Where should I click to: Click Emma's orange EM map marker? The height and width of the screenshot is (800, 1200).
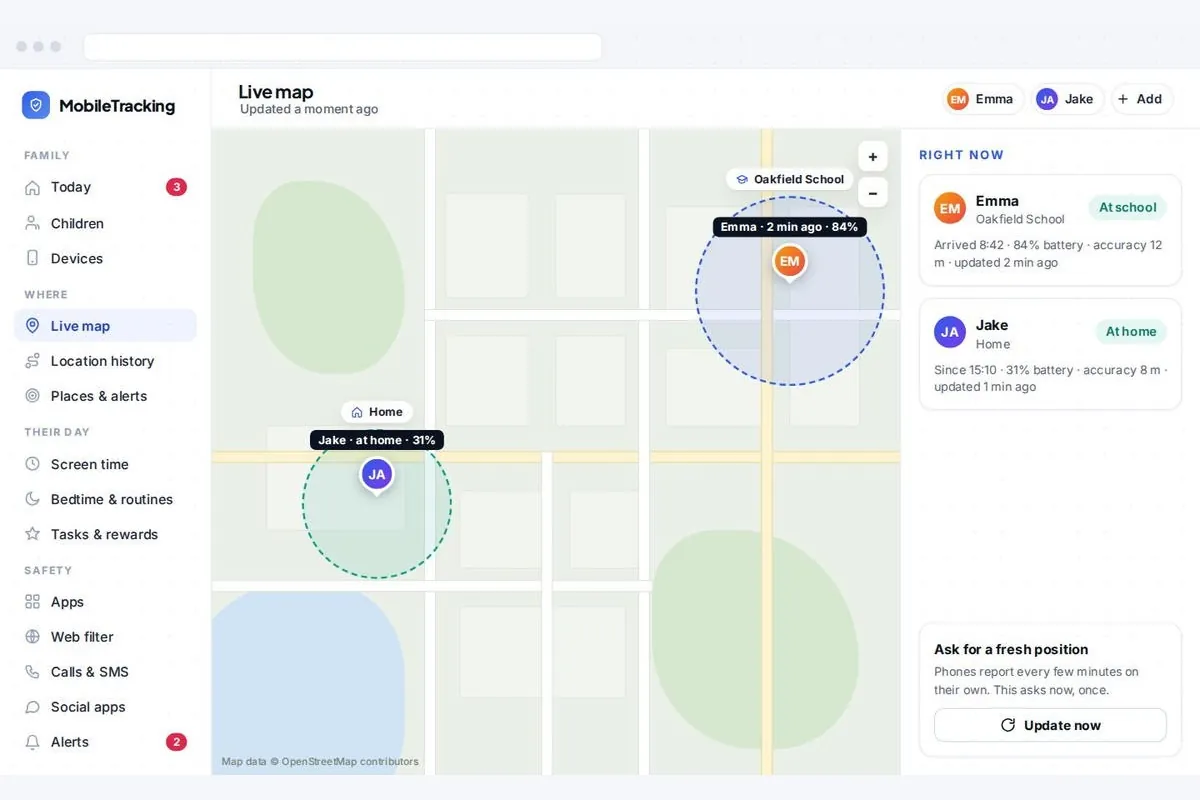pyautogui.click(x=789, y=262)
